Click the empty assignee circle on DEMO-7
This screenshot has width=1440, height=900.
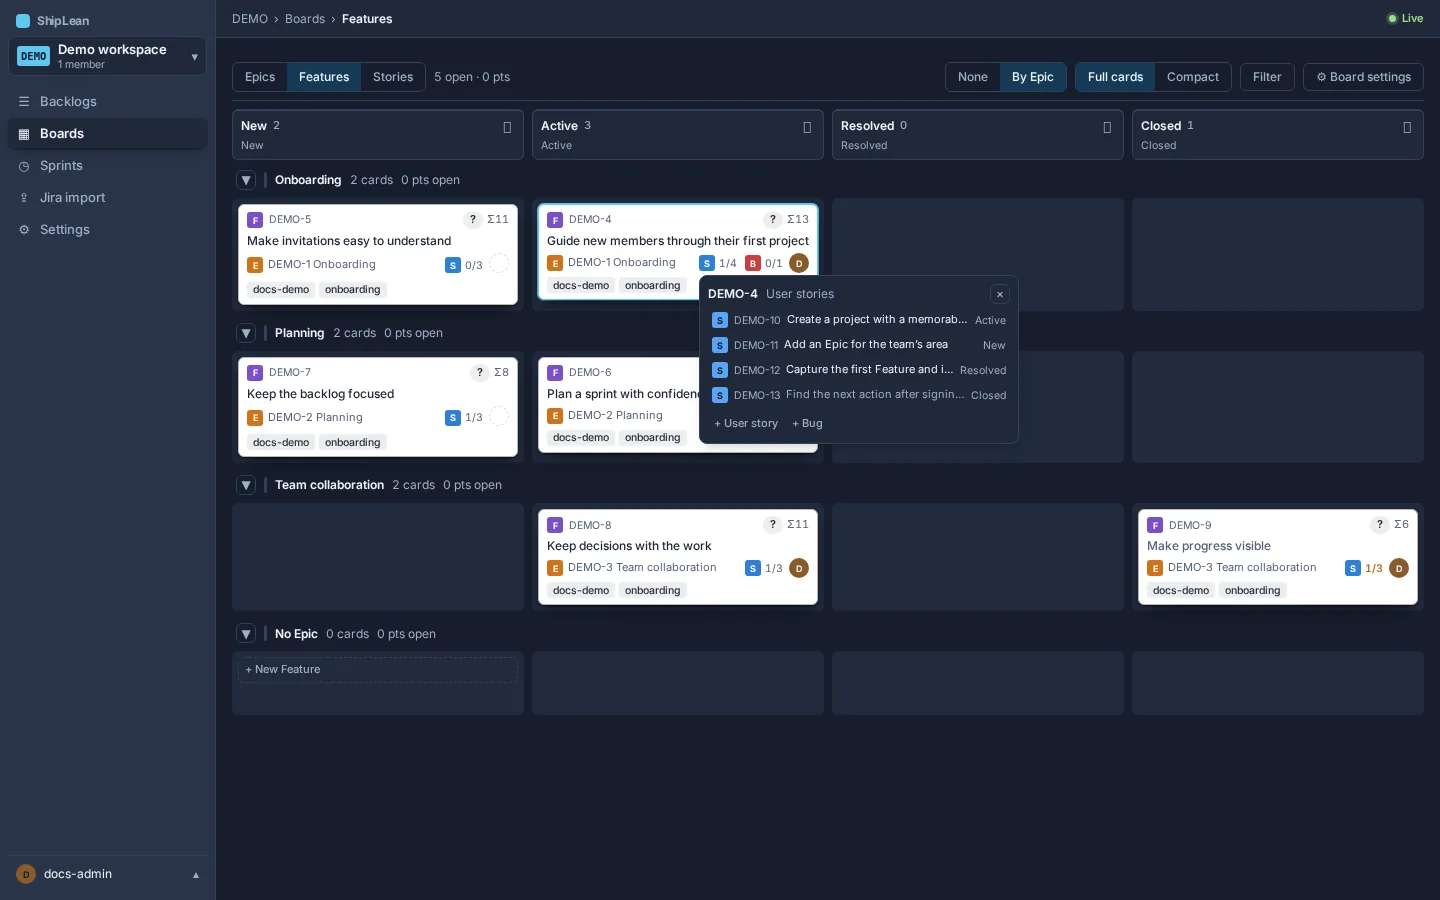(x=499, y=417)
